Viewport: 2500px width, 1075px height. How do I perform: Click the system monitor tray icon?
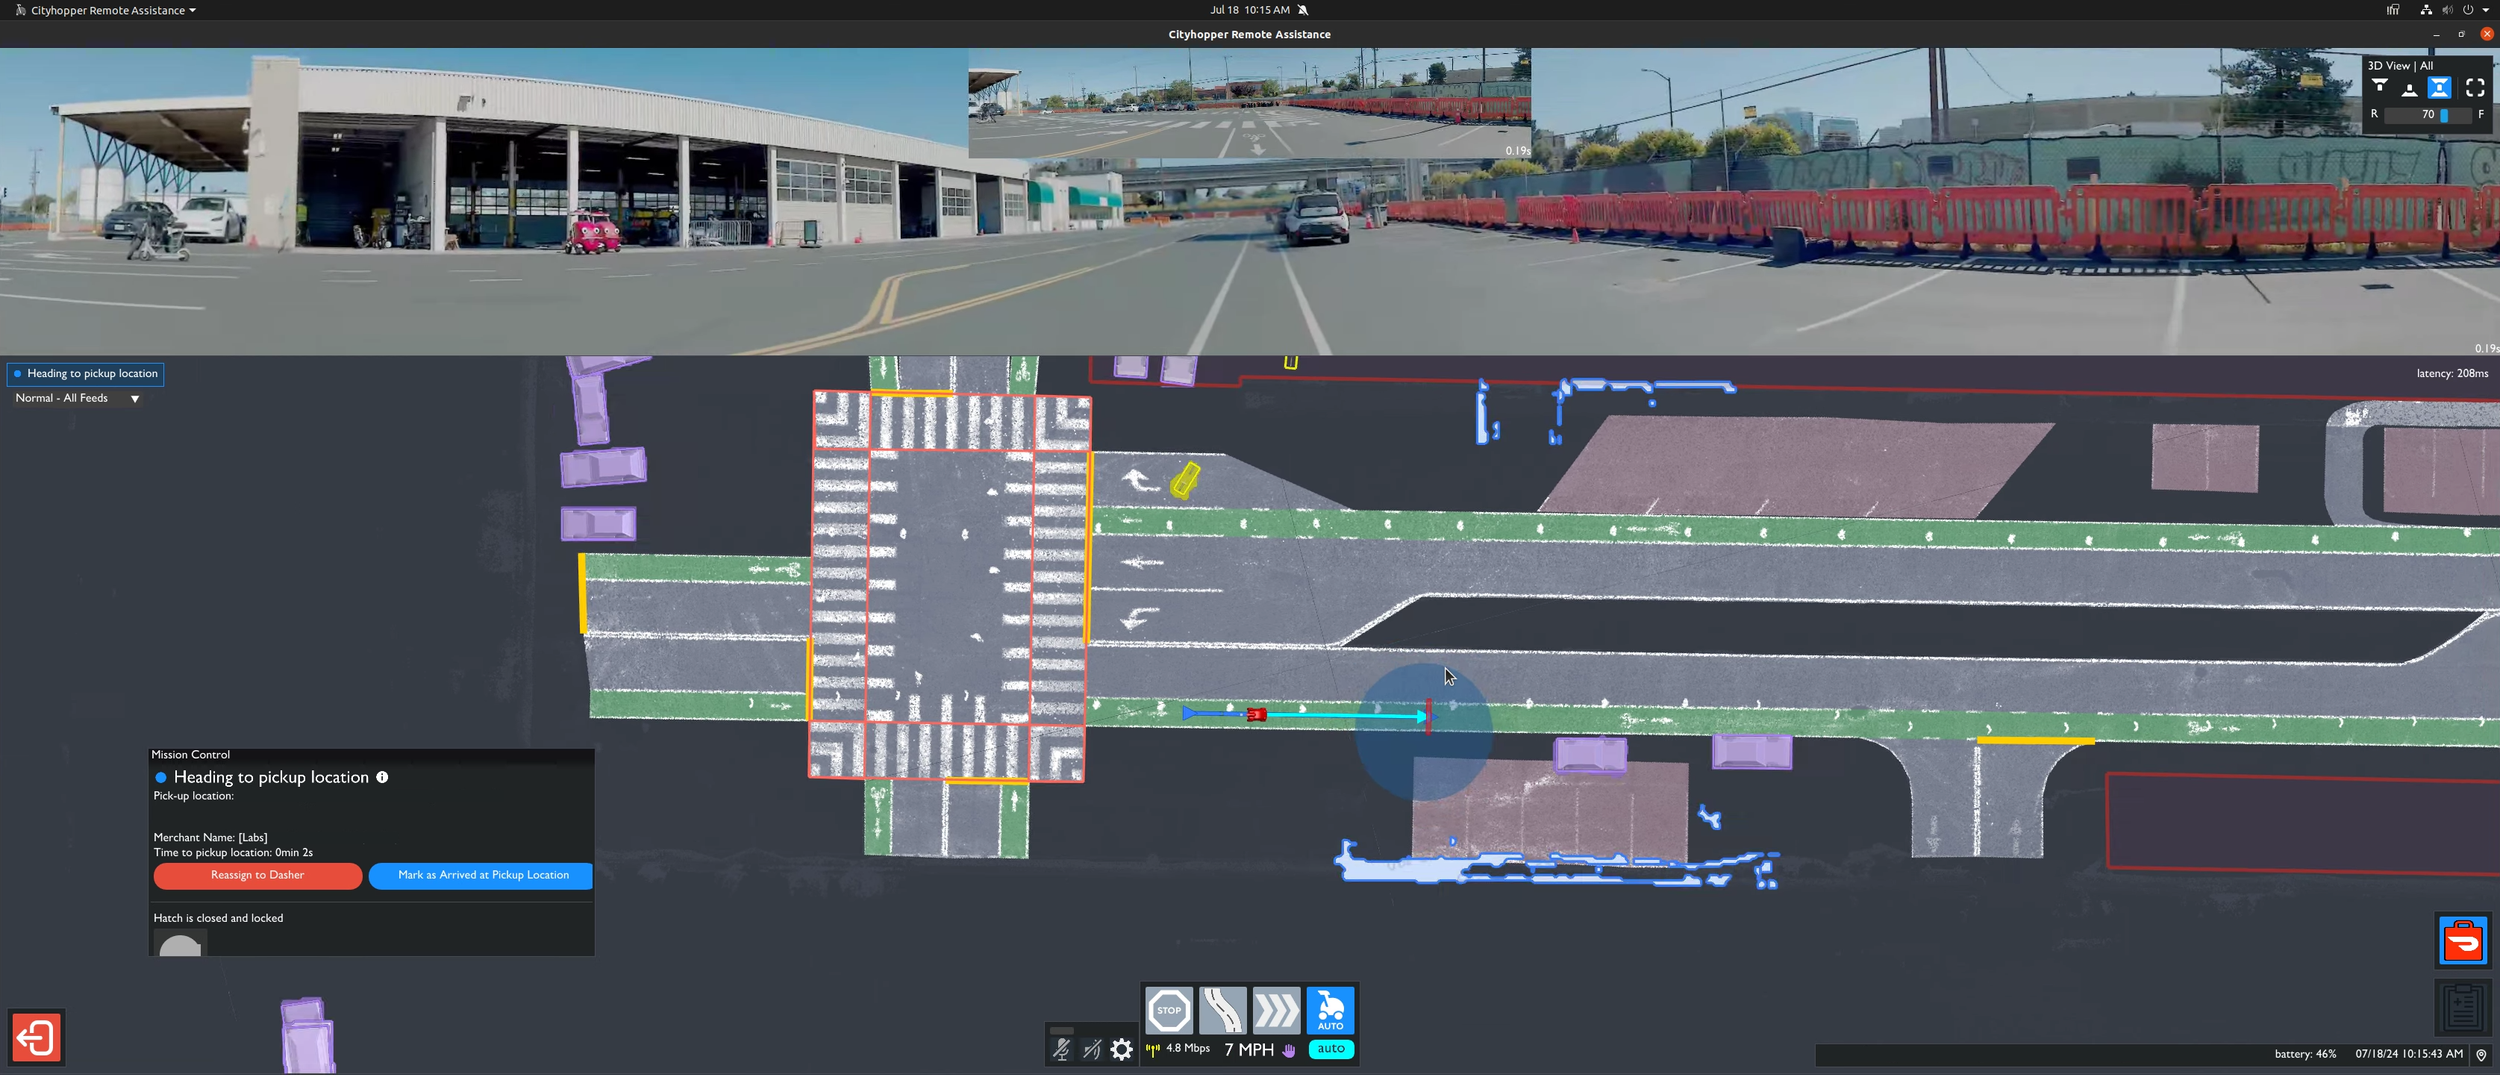click(x=2393, y=10)
